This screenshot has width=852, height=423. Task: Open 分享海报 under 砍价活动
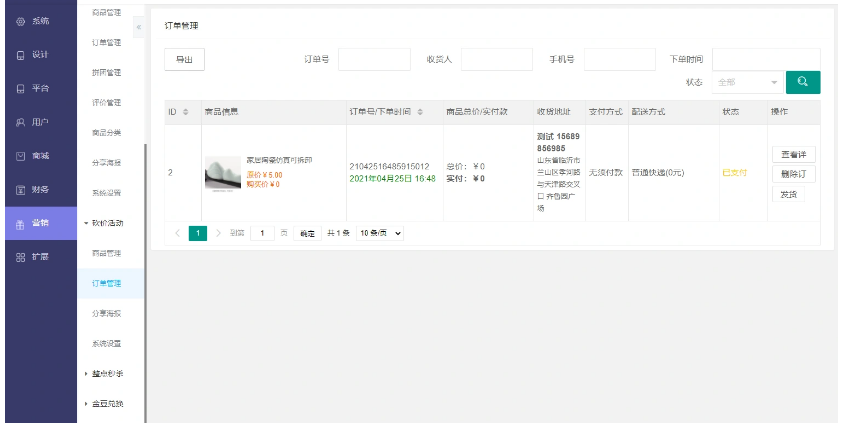(106, 314)
